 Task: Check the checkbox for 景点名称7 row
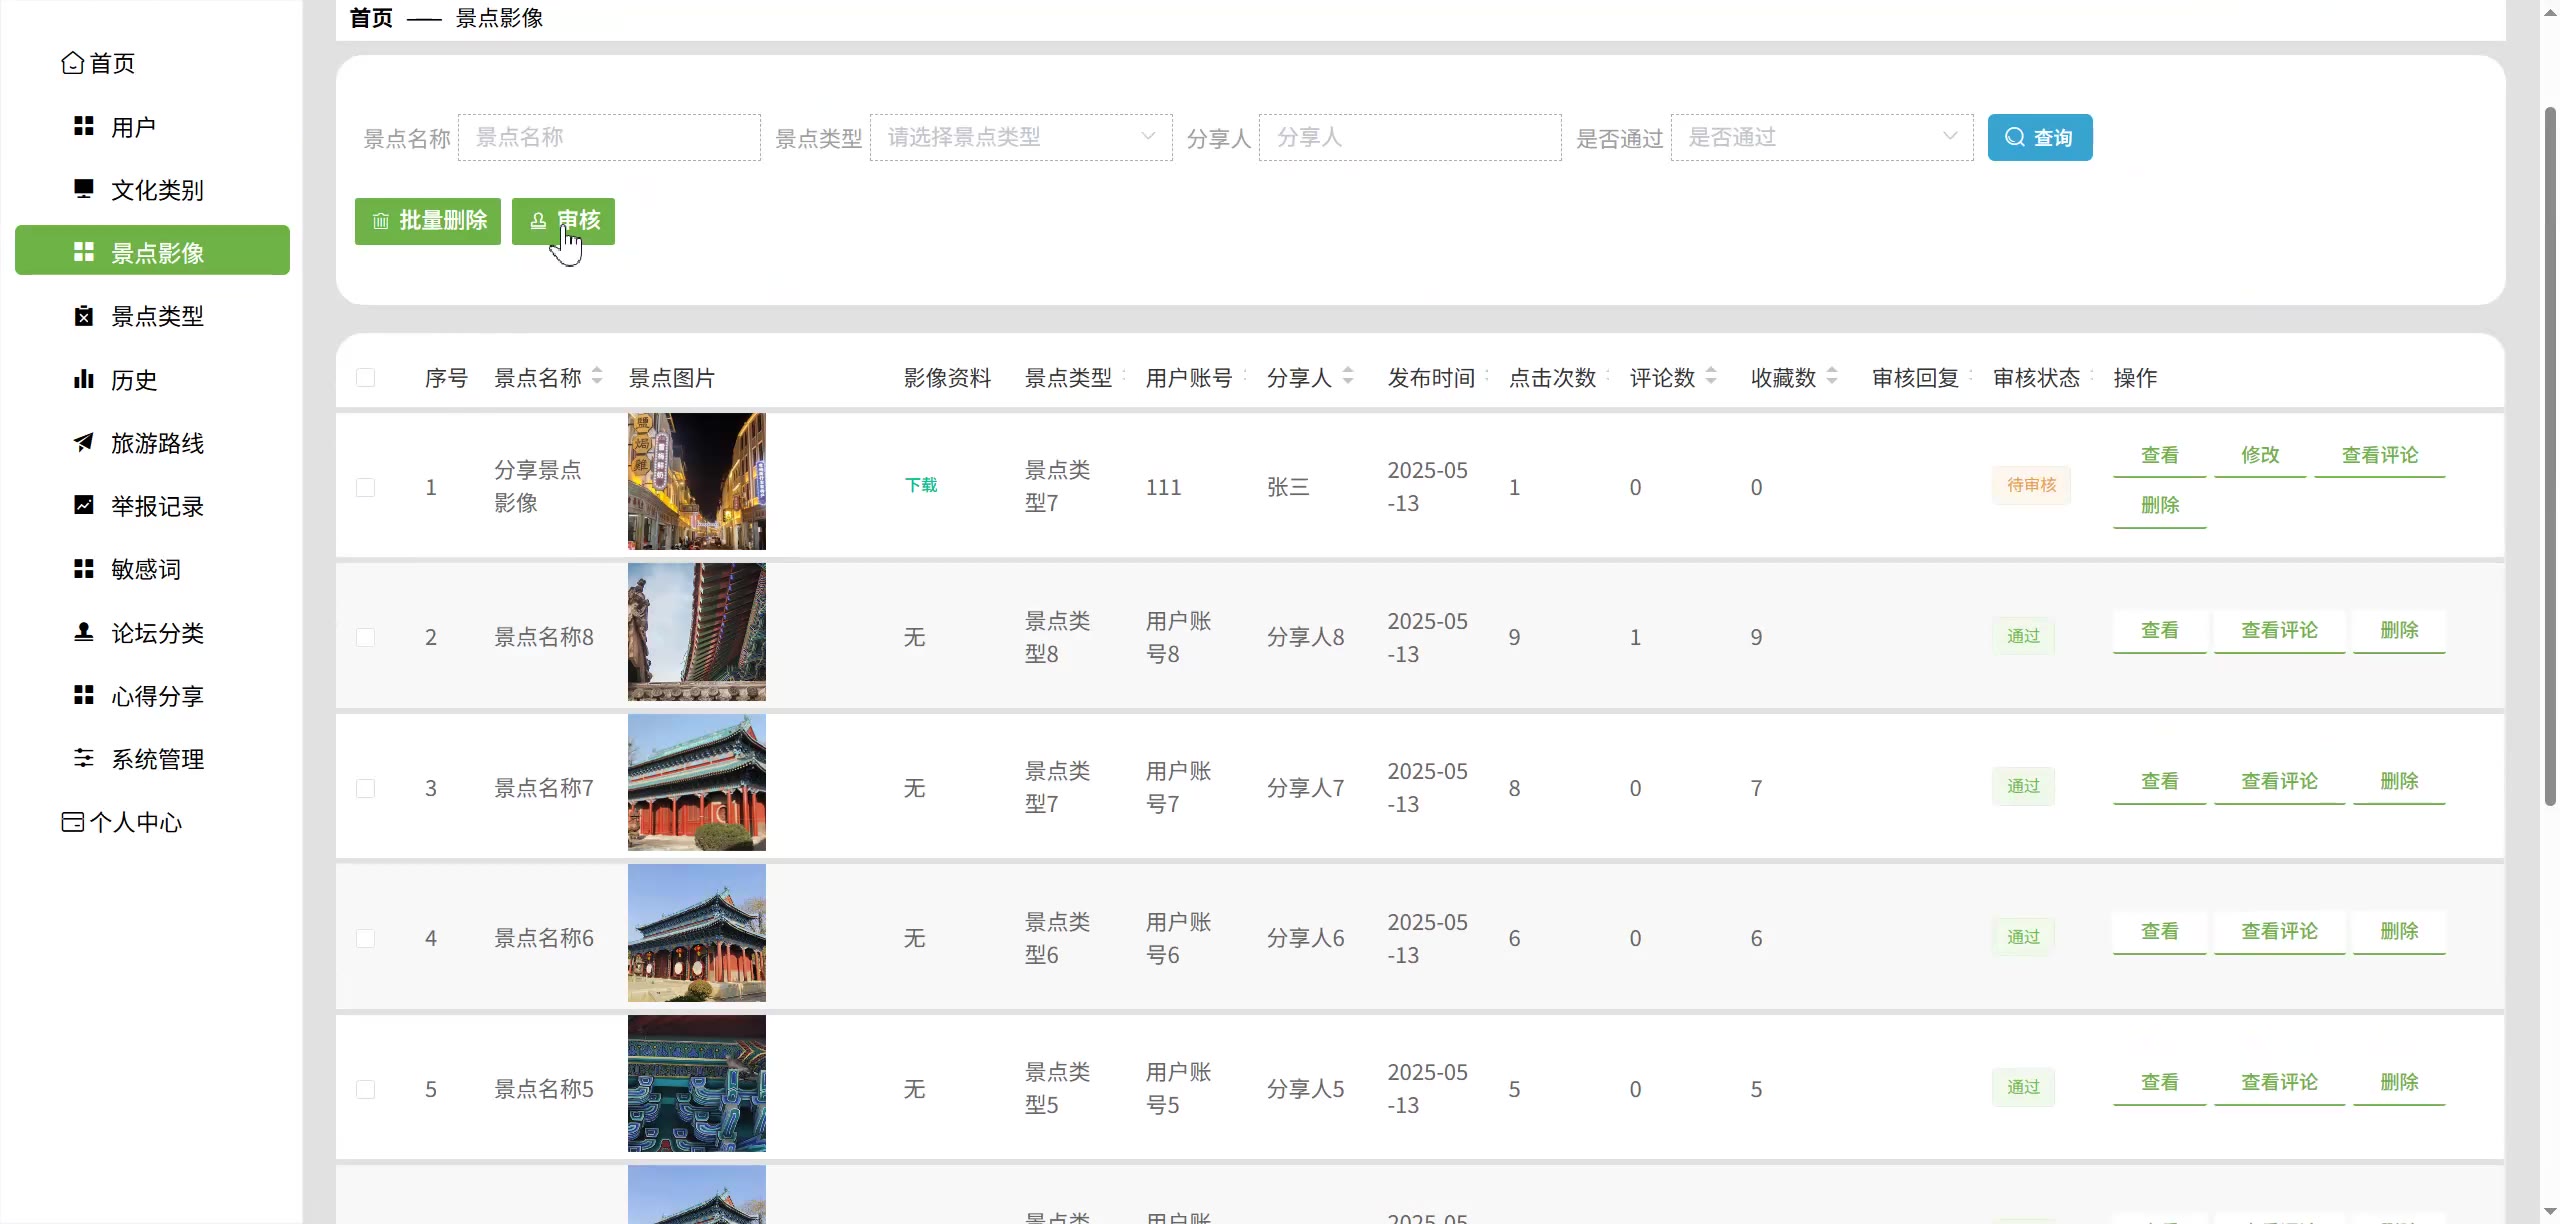pos(366,788)
